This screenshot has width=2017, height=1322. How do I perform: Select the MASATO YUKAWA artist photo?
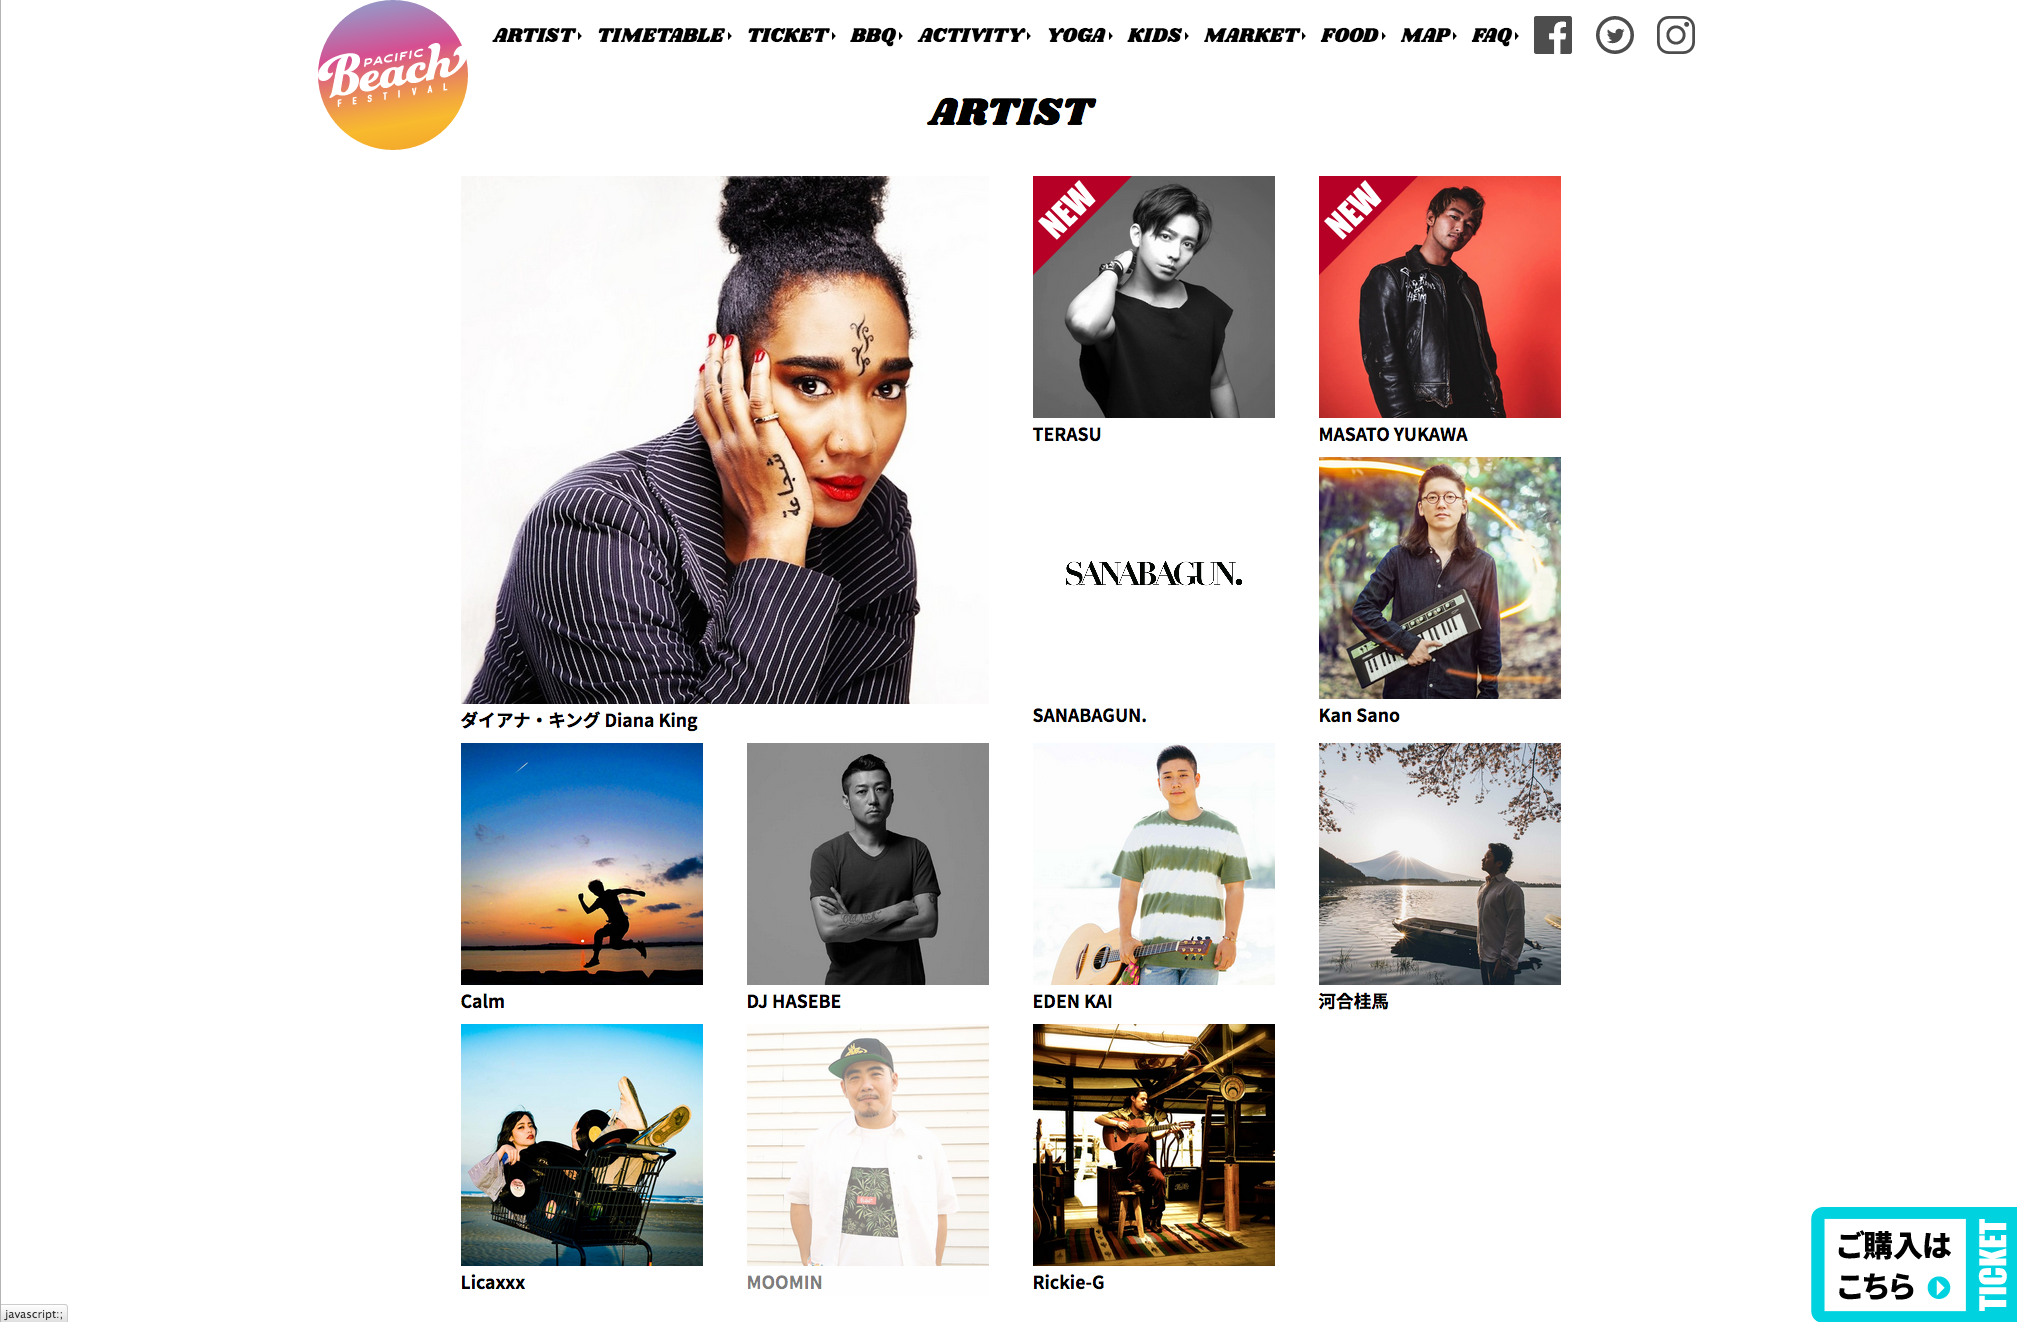pos(1440,297)
